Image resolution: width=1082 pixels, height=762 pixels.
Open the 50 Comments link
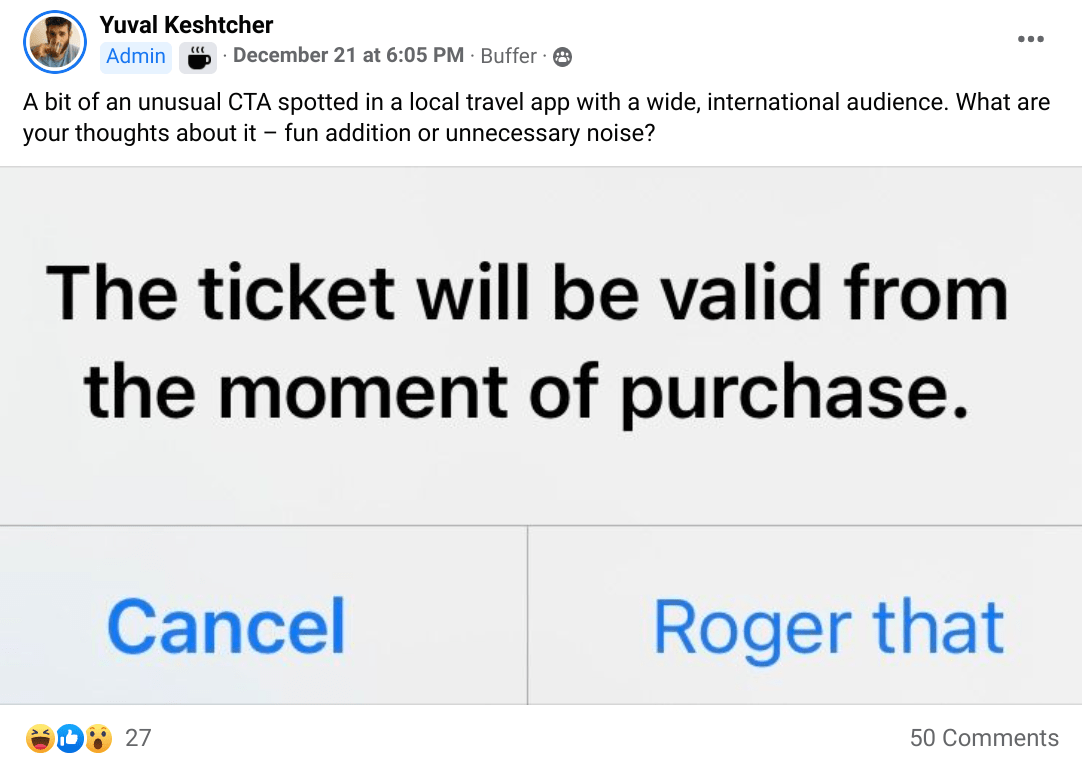click(x=984, y=738)
